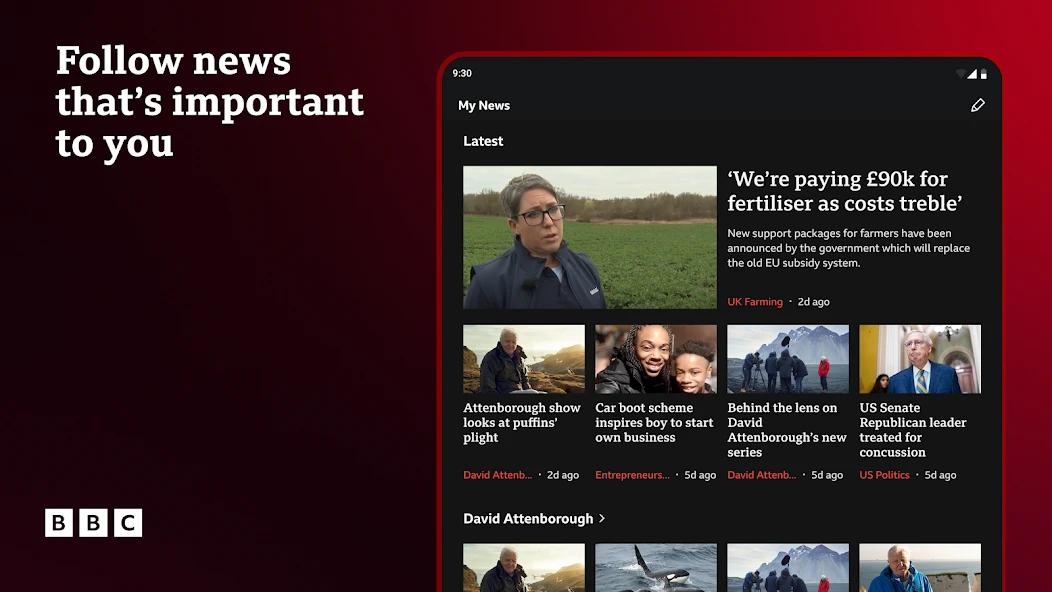Select the Latest section label

[483, 141]
